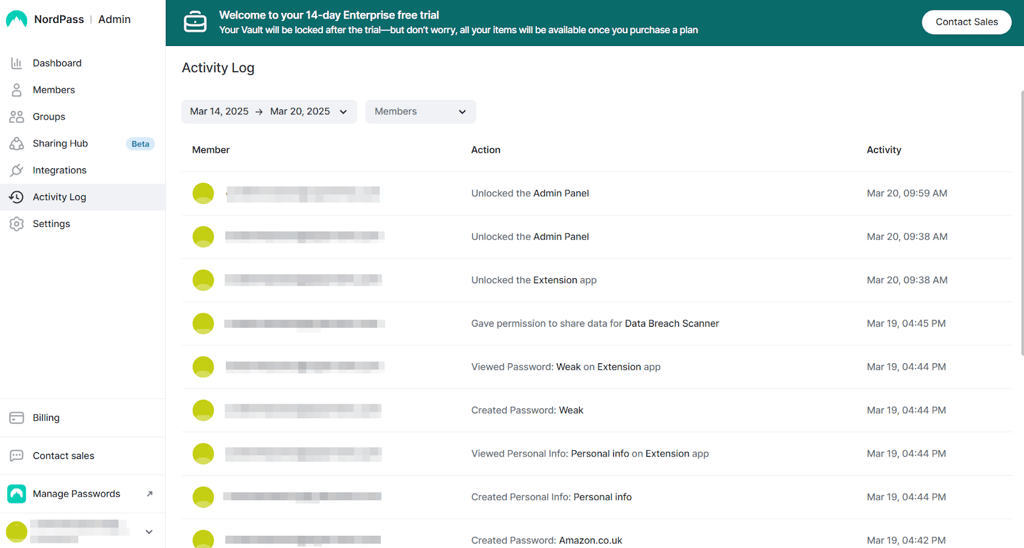Screen dimensions: 1024x548
Task: Open Manage Passwords link
Action: [82, 494]
